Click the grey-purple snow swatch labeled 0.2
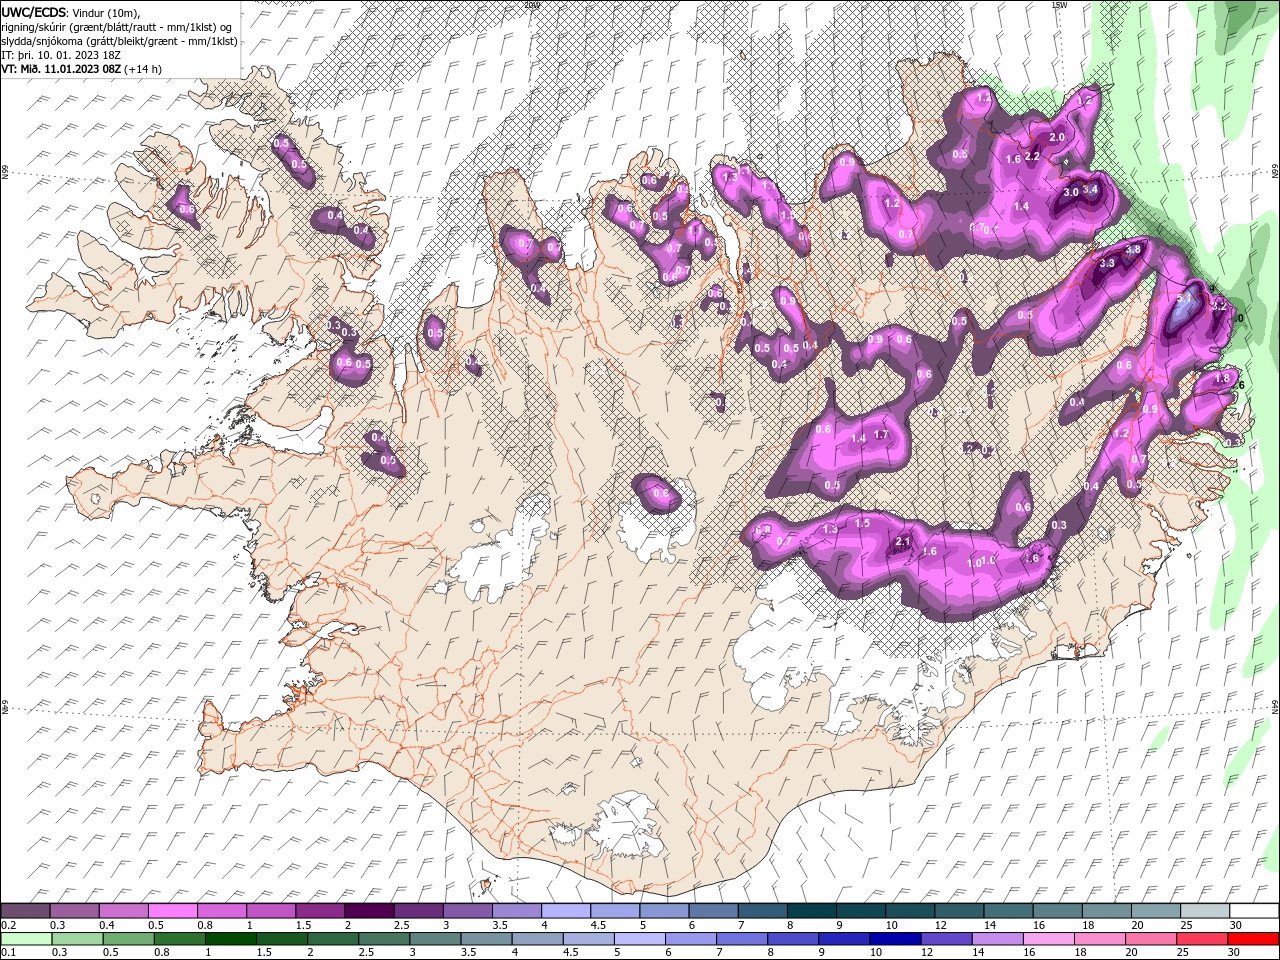Viewport: 1280px width, 960px height. [26, 911]
